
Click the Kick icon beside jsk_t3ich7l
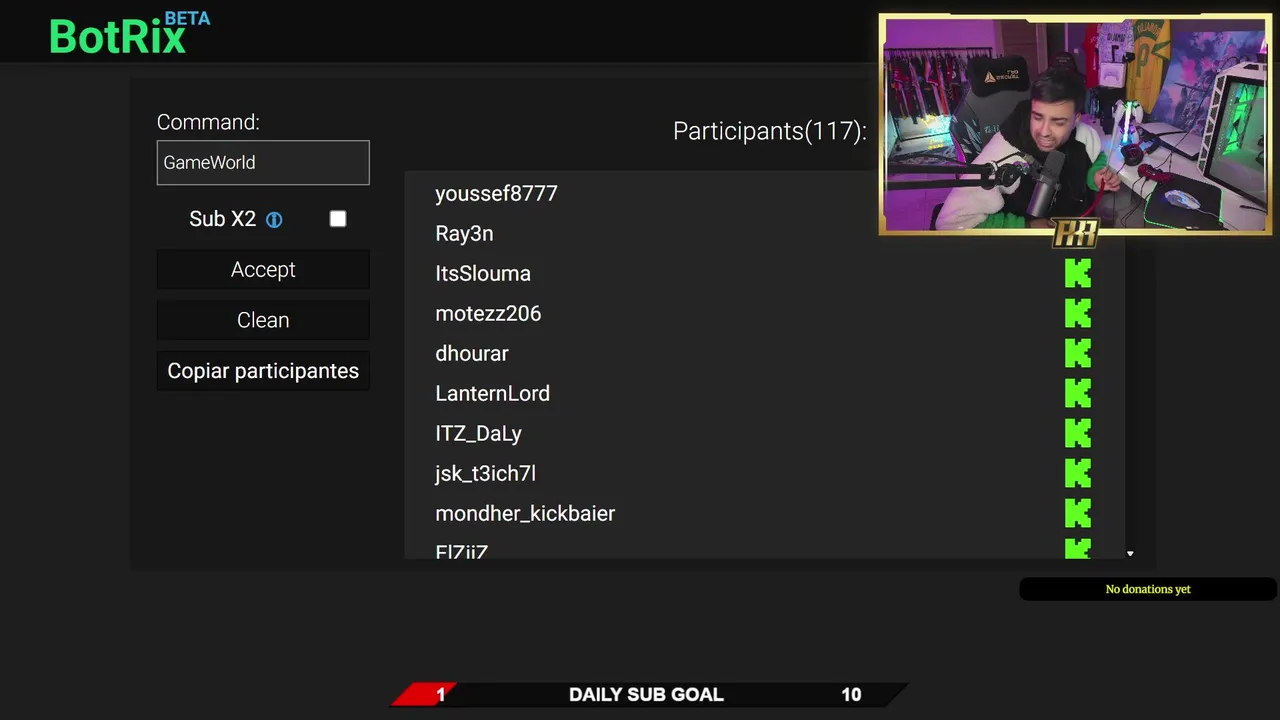pos(1077,473)
